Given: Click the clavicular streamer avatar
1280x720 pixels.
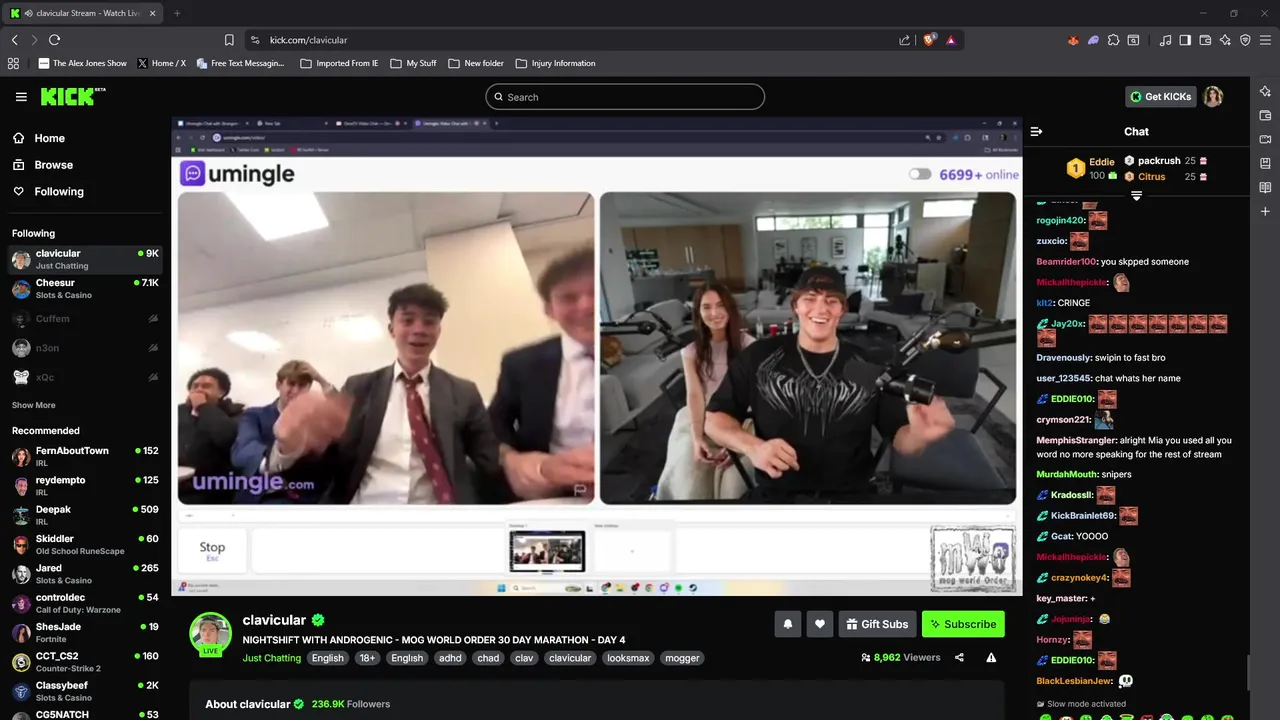Looking at the screenshot, I should (211, 633).
